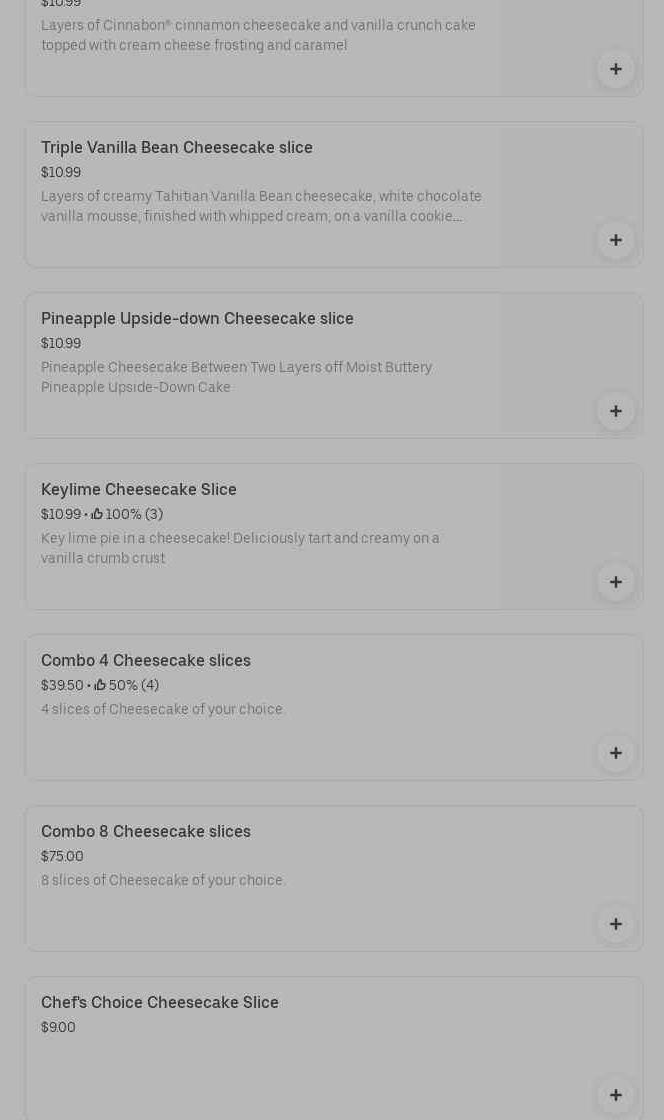Add Combo 4 Cheesecake slices to cart

(615, 753)
